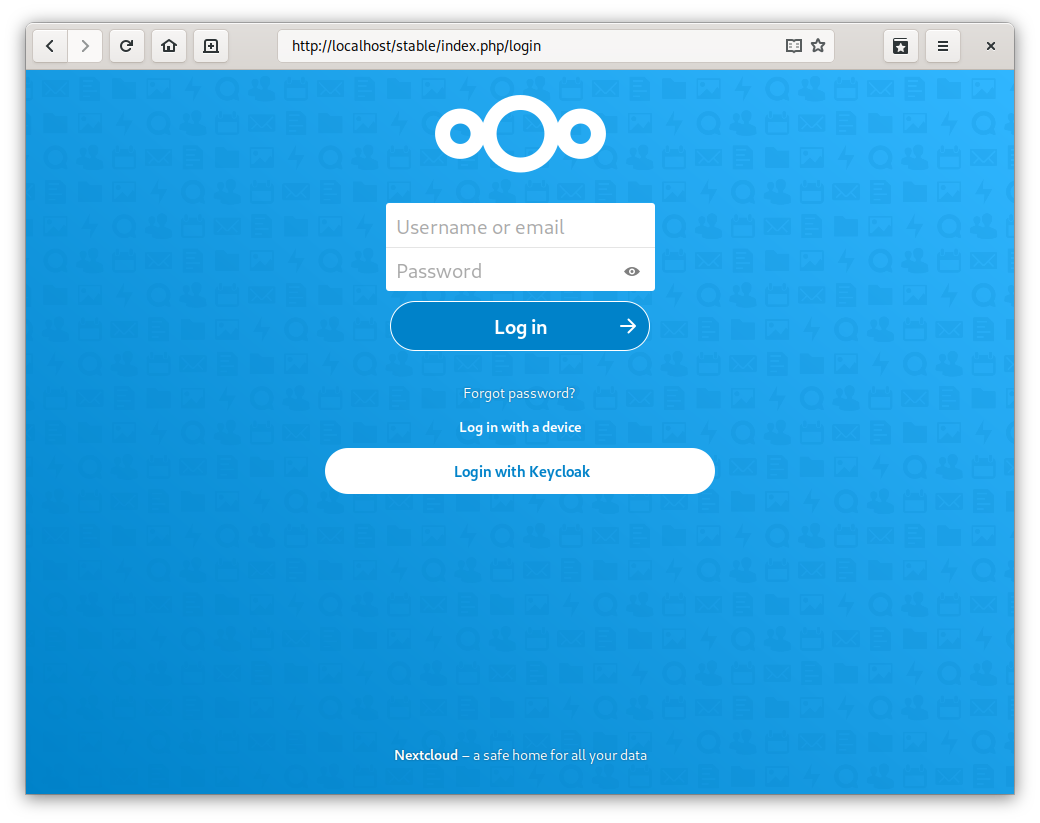Select Log in with a device
1040x823 pixels.
point(520,427)
